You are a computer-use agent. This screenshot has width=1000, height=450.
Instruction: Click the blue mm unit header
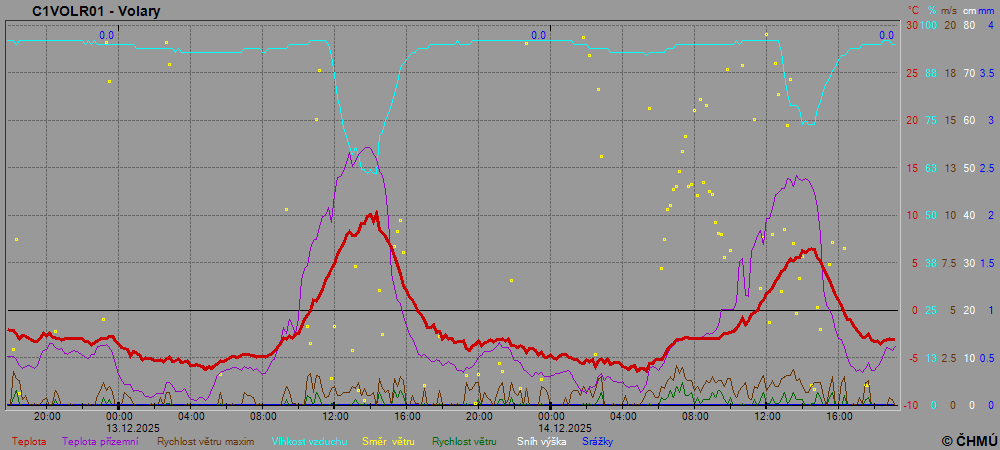(986, 10)
